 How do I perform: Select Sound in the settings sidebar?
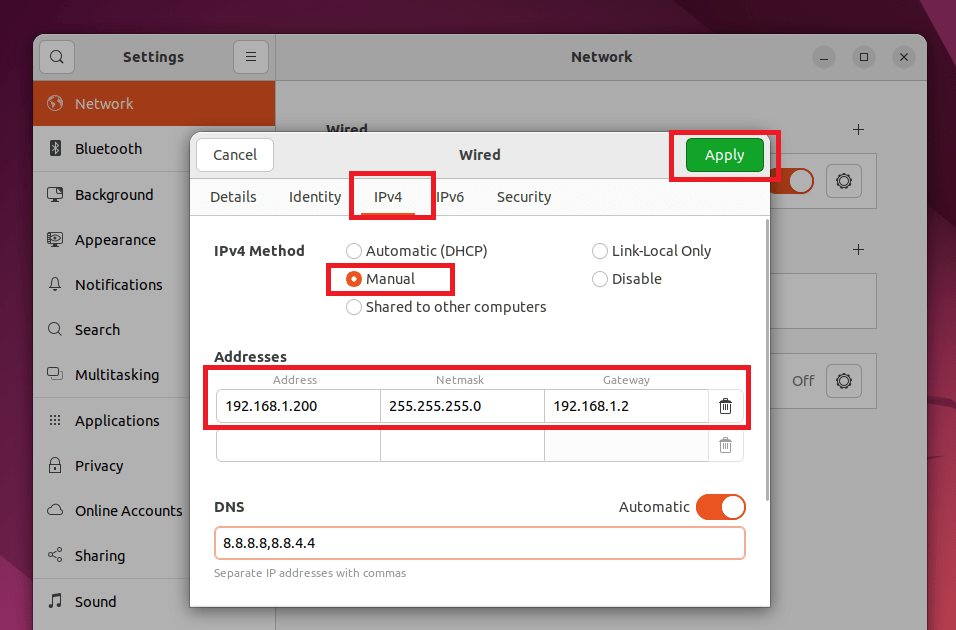coord(96,601)
